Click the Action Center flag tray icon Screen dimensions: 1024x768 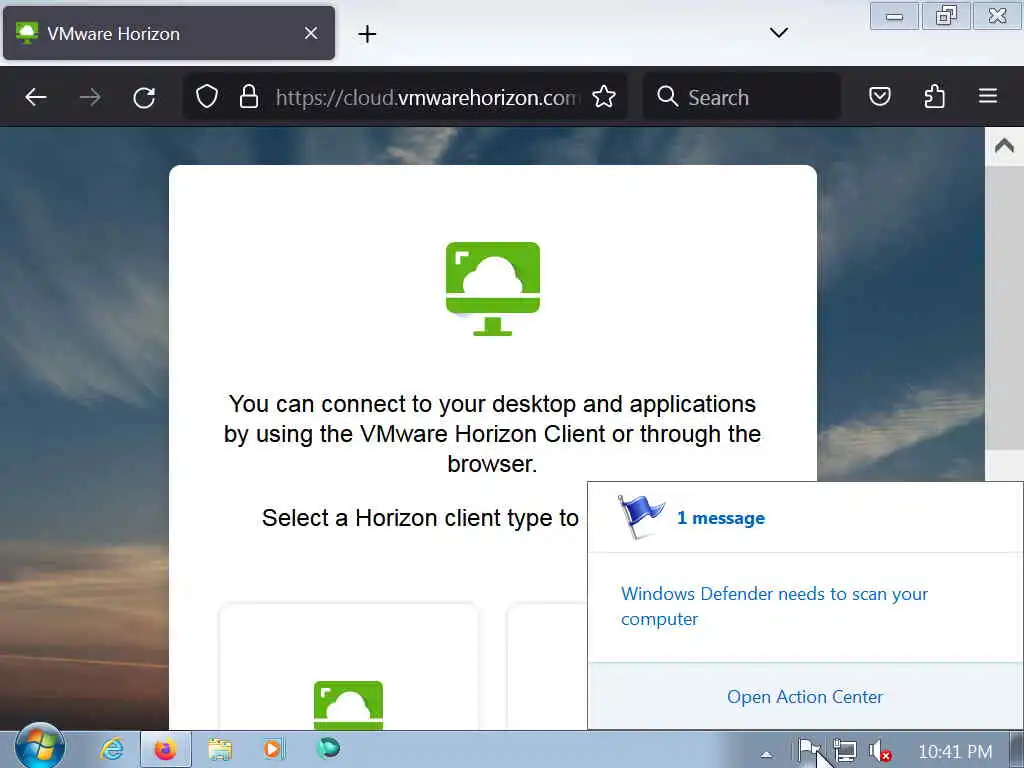click(x=809, y=751)
